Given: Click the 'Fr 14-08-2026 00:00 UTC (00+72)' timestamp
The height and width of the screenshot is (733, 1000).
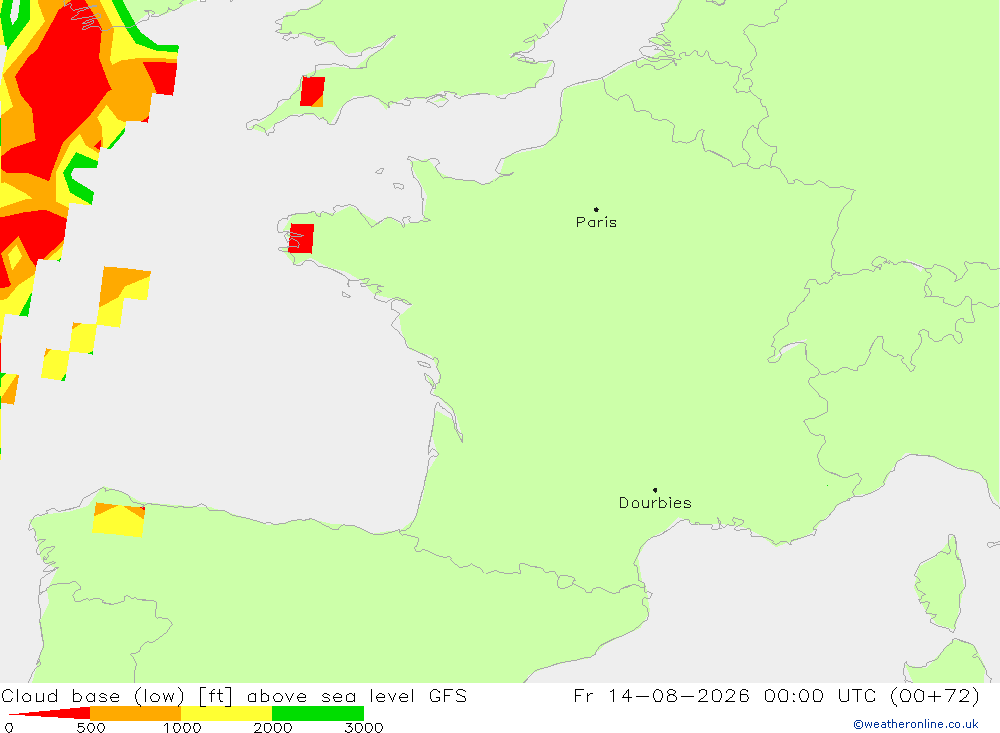Looking at the screenshot, I should click(776, 695).
